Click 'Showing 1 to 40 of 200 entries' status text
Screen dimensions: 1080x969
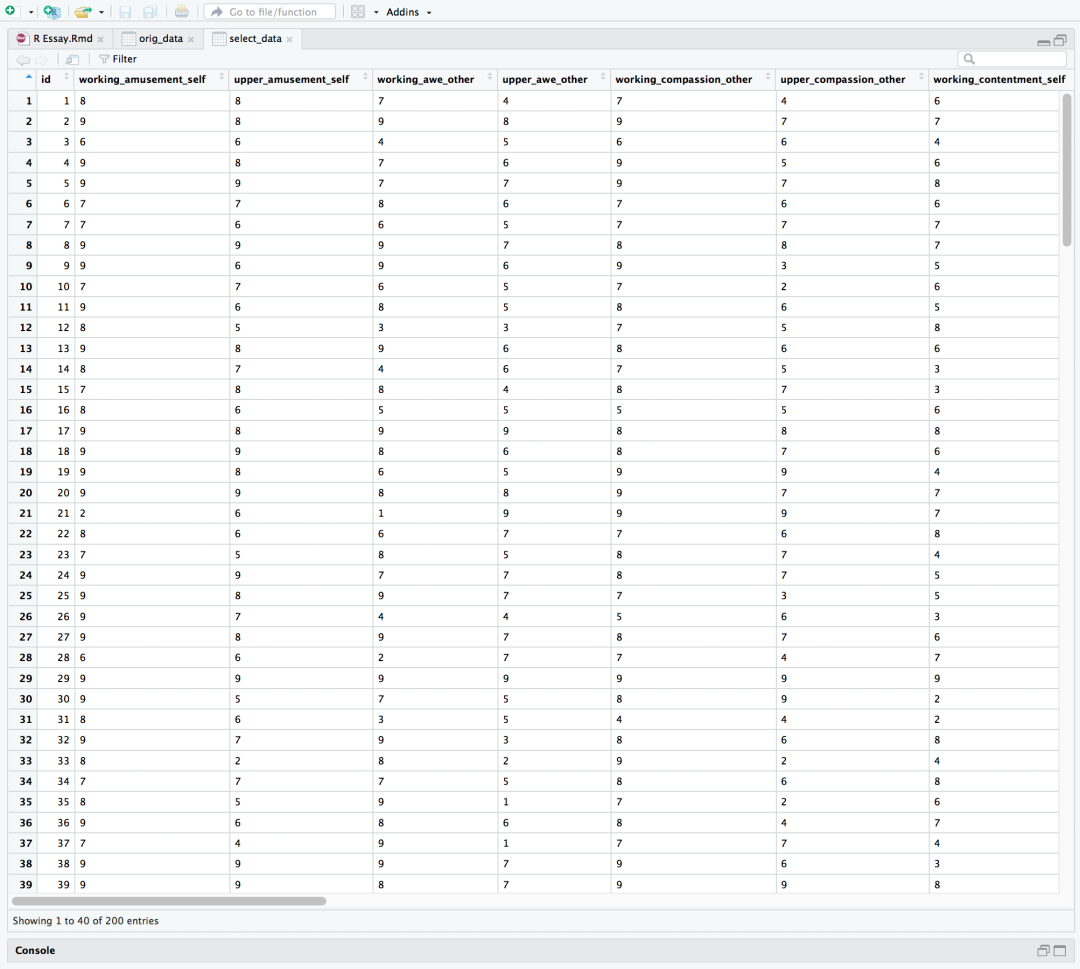pos(85,921)
